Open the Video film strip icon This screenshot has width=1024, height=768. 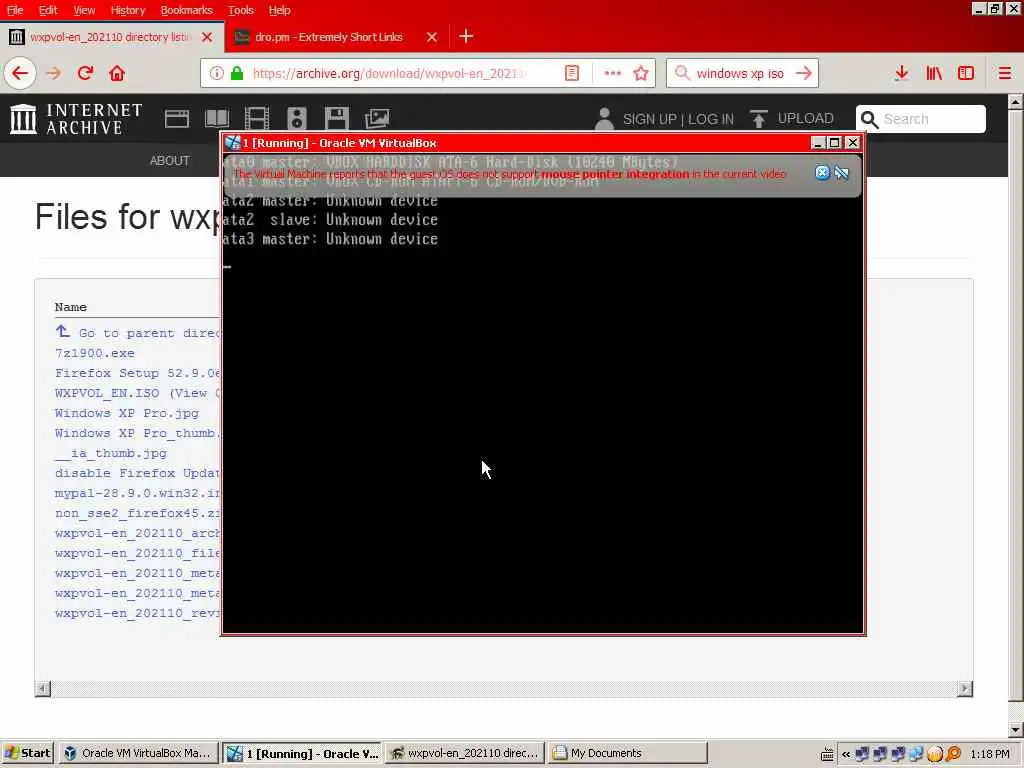[x=257, y=119]
